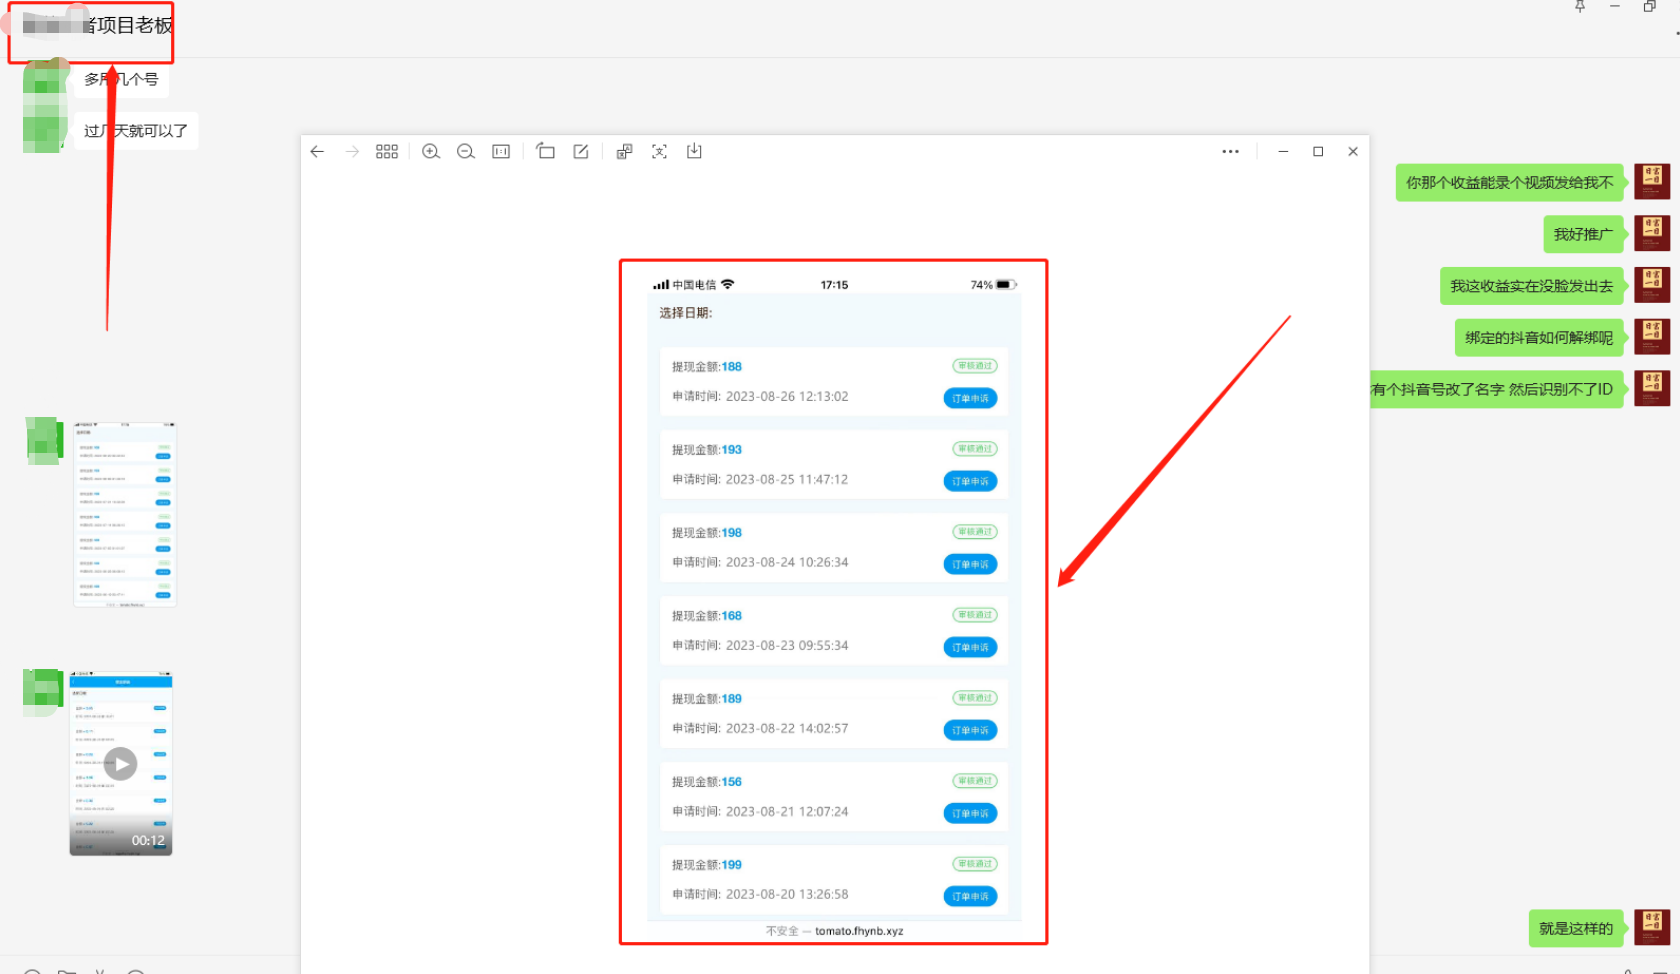Select received message 过几天就可以了
1680x974 pixels.
point(136,131)
